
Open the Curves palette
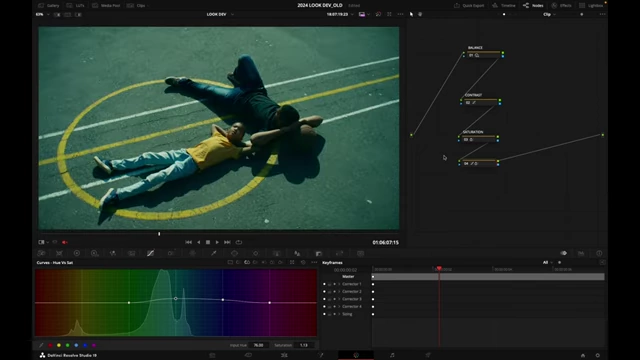(151, 253)
